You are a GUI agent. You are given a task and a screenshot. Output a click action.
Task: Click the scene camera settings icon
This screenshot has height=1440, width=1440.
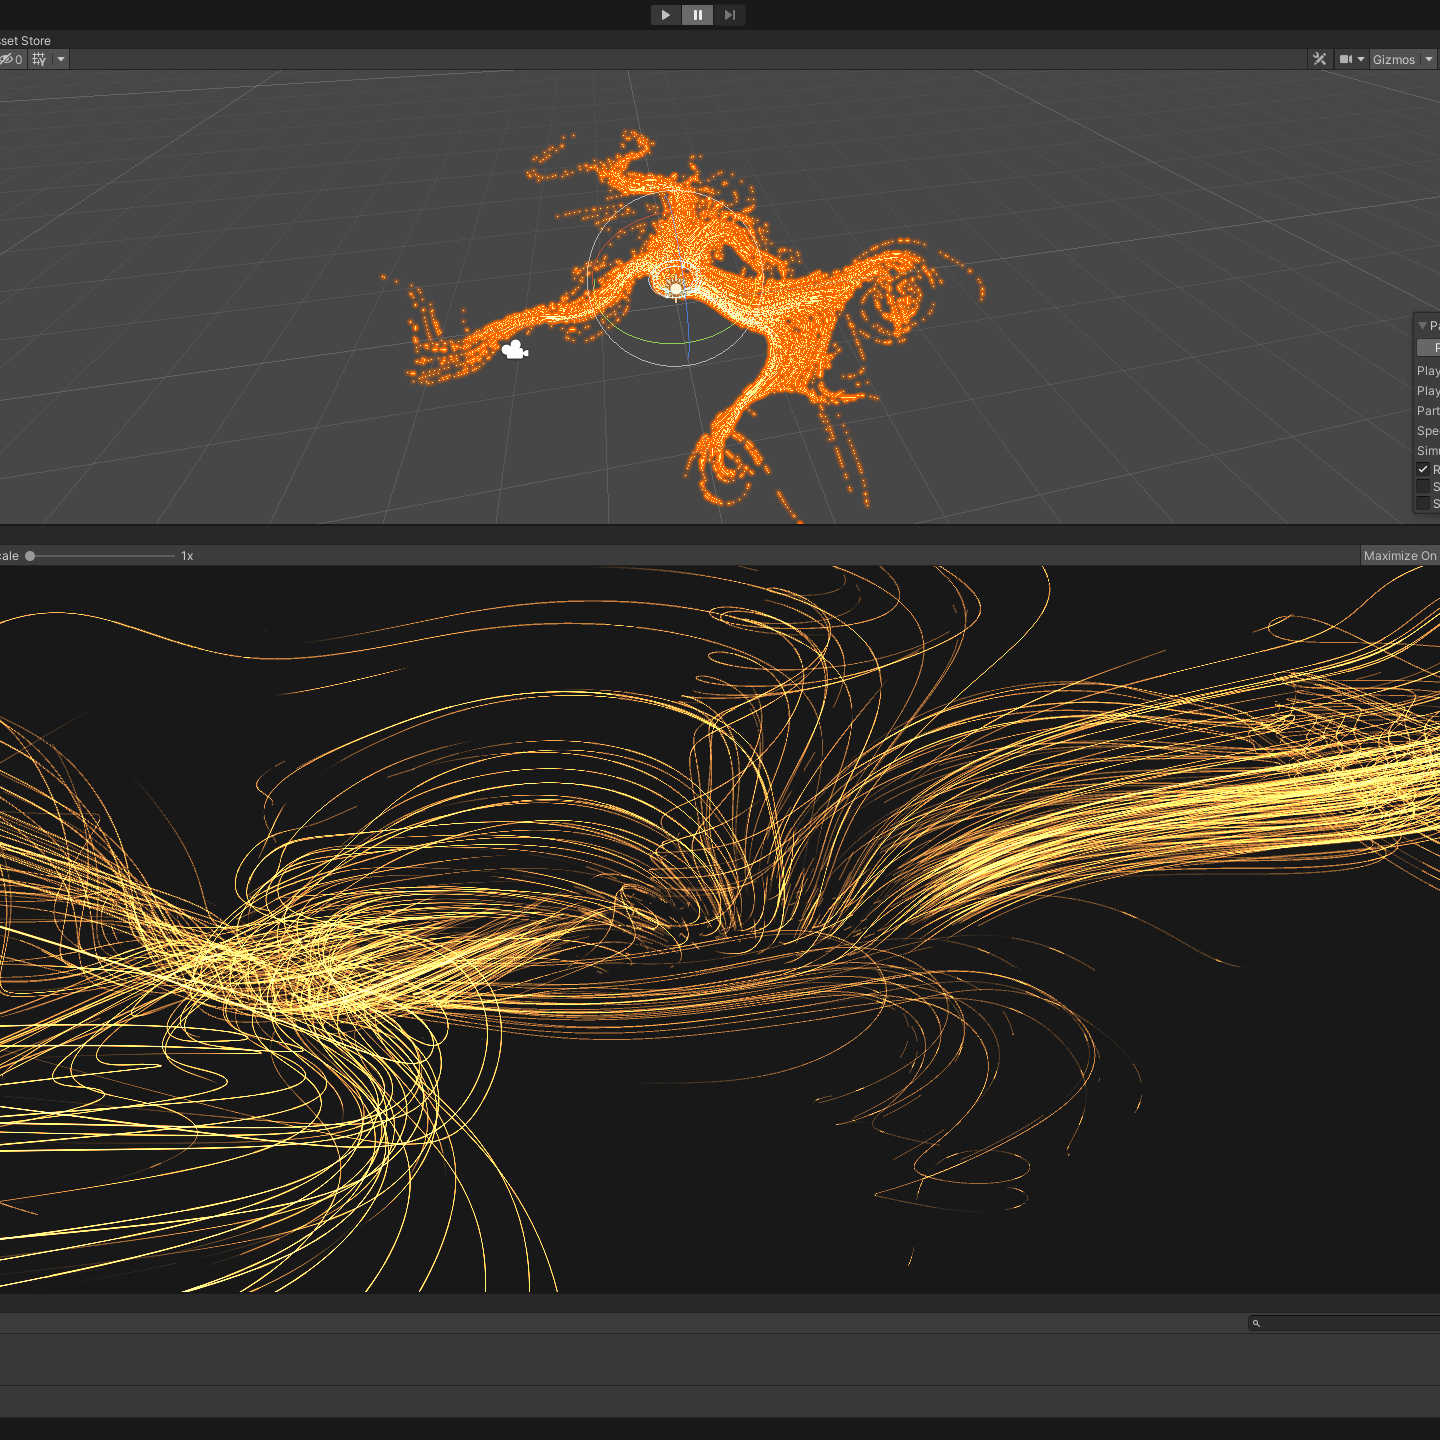[1346, 59]
